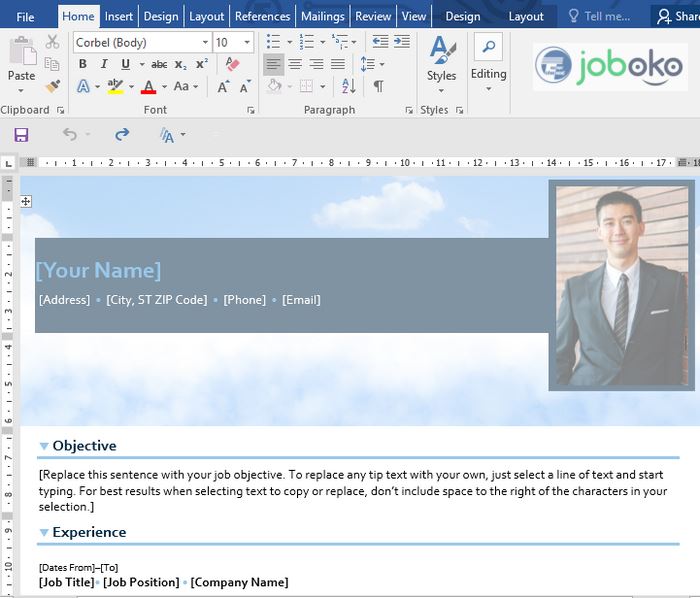Increase font size with Grow Font
Screen dimensions: 700x598
[x=223, y=86]
